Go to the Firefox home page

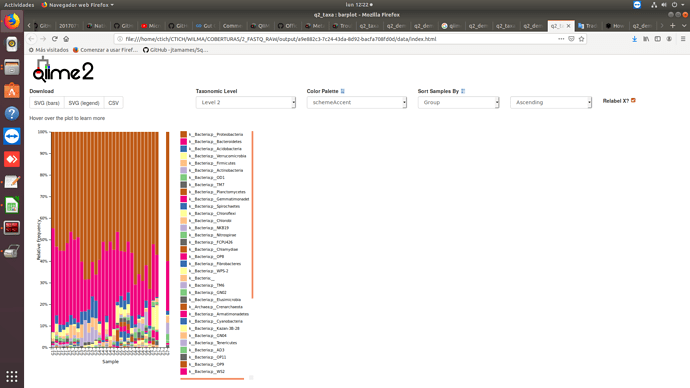(66, 39)
